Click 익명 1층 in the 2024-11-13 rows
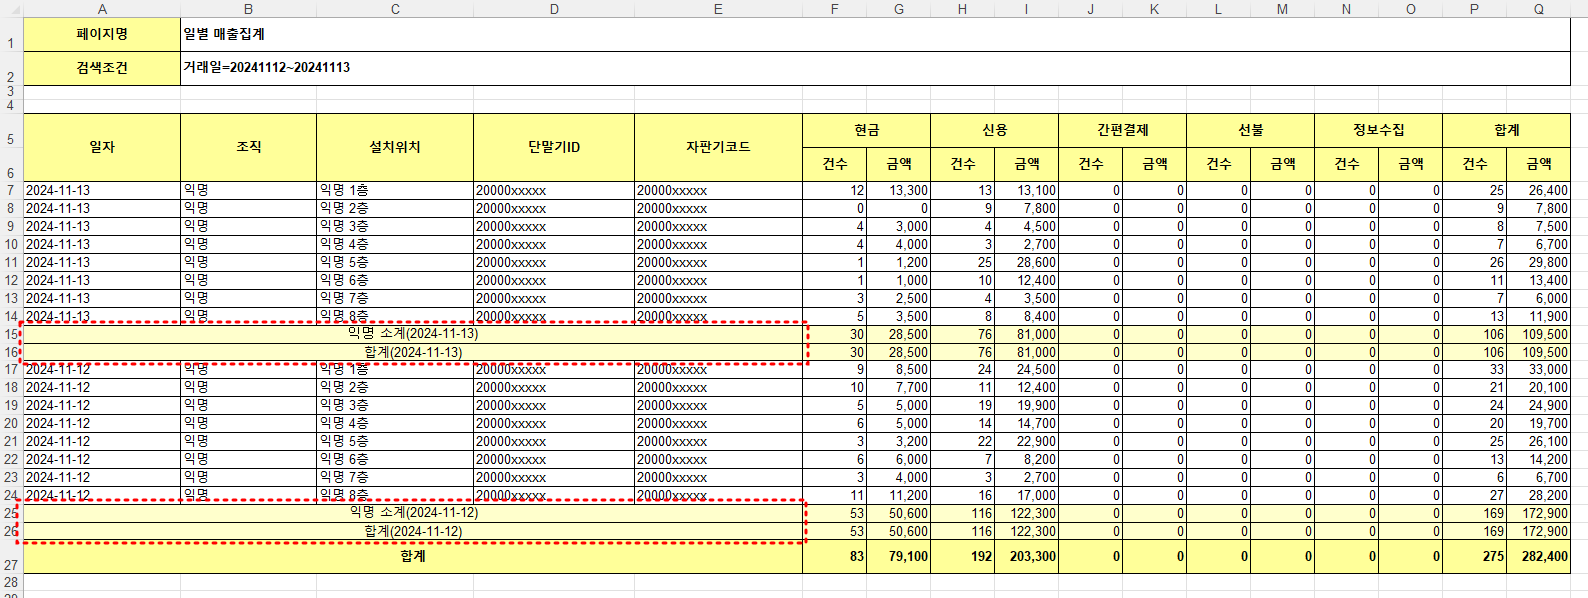1588x598 pixels. point(395,190)
